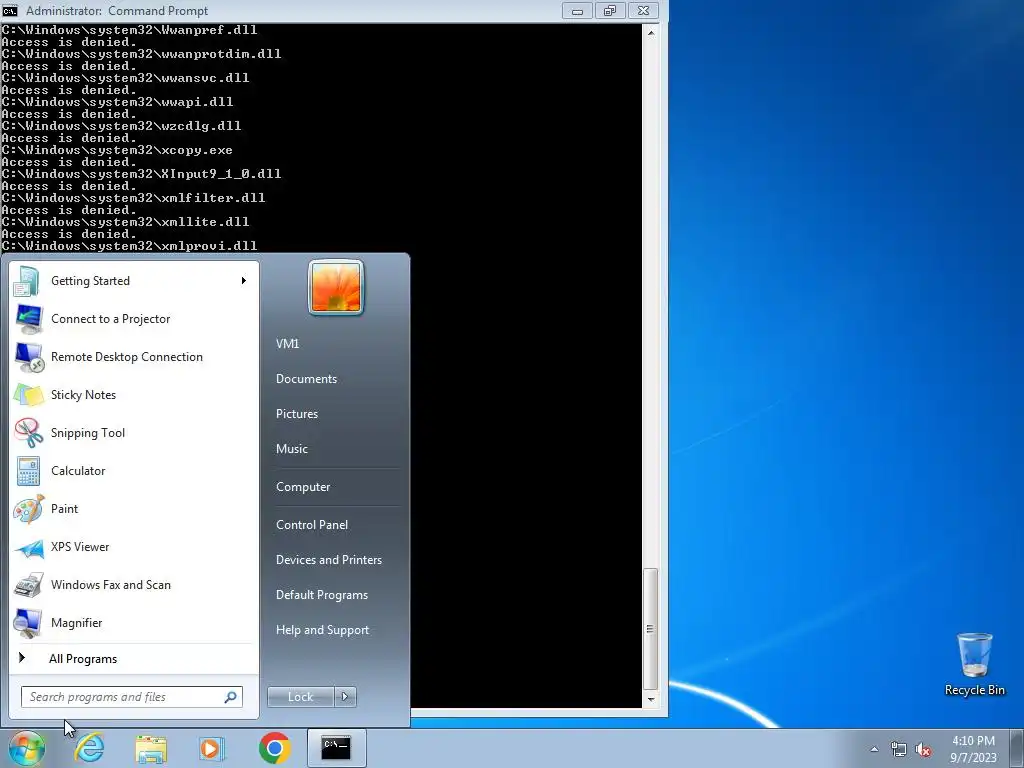Screen dimensions: 1024x768
Task: Open Pictures library link
Action: (x=296, y=414)
